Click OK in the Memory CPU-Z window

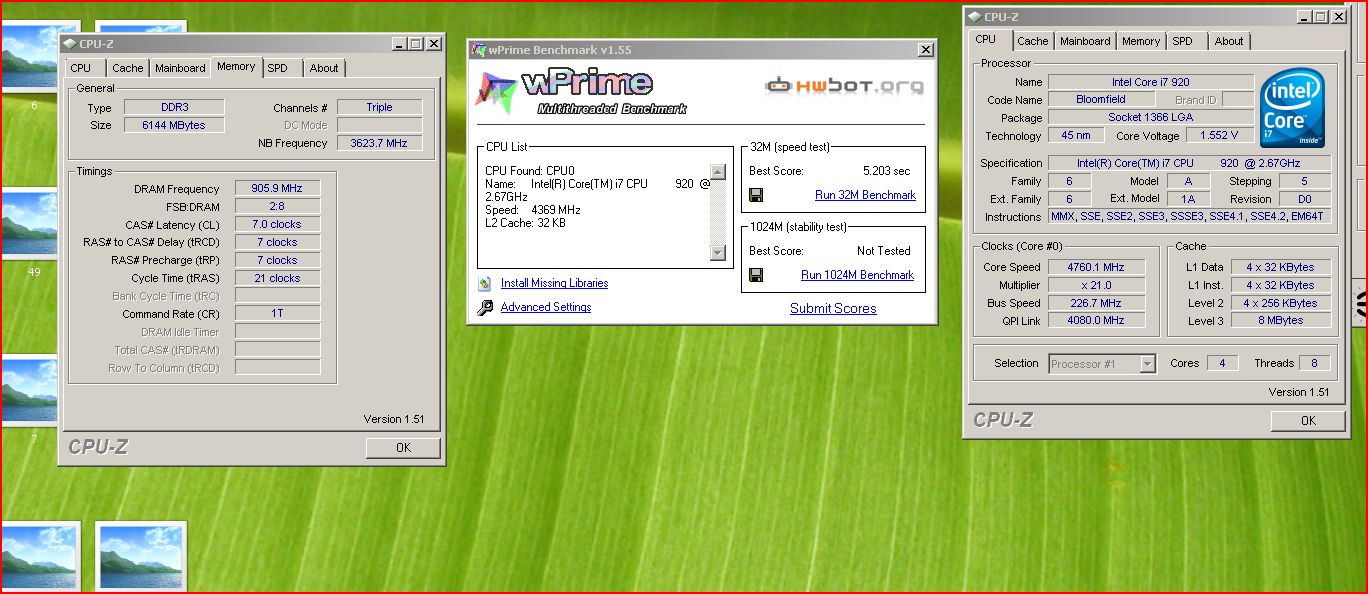pos(403,448)
